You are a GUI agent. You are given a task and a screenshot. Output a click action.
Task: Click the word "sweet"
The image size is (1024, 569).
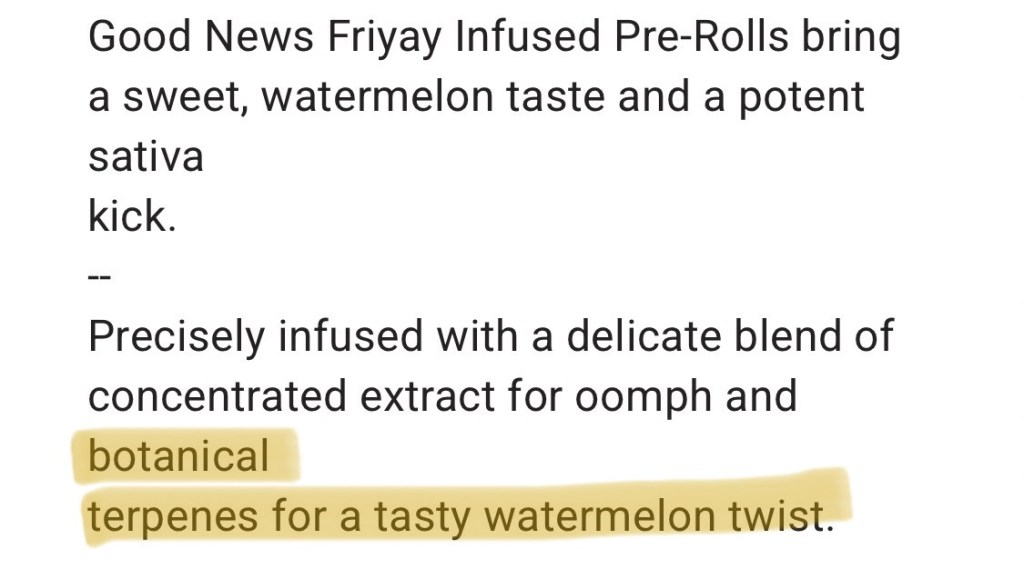click(x=184, y=98)
